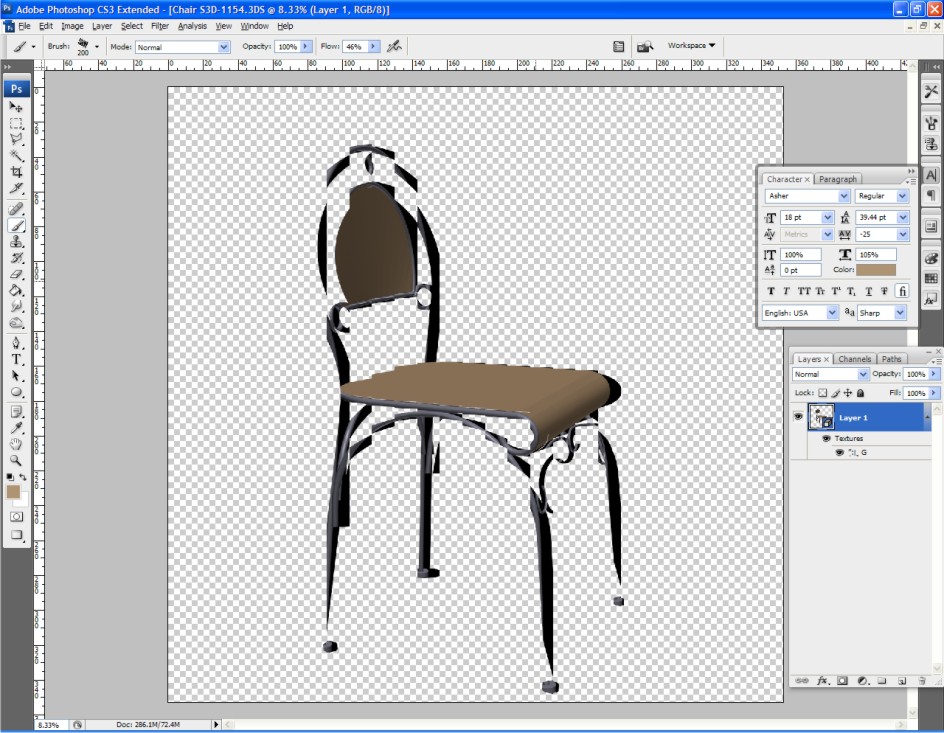Click the add layer style fx icon
This screenshot has height=733, width=944.
pos(822,681)
